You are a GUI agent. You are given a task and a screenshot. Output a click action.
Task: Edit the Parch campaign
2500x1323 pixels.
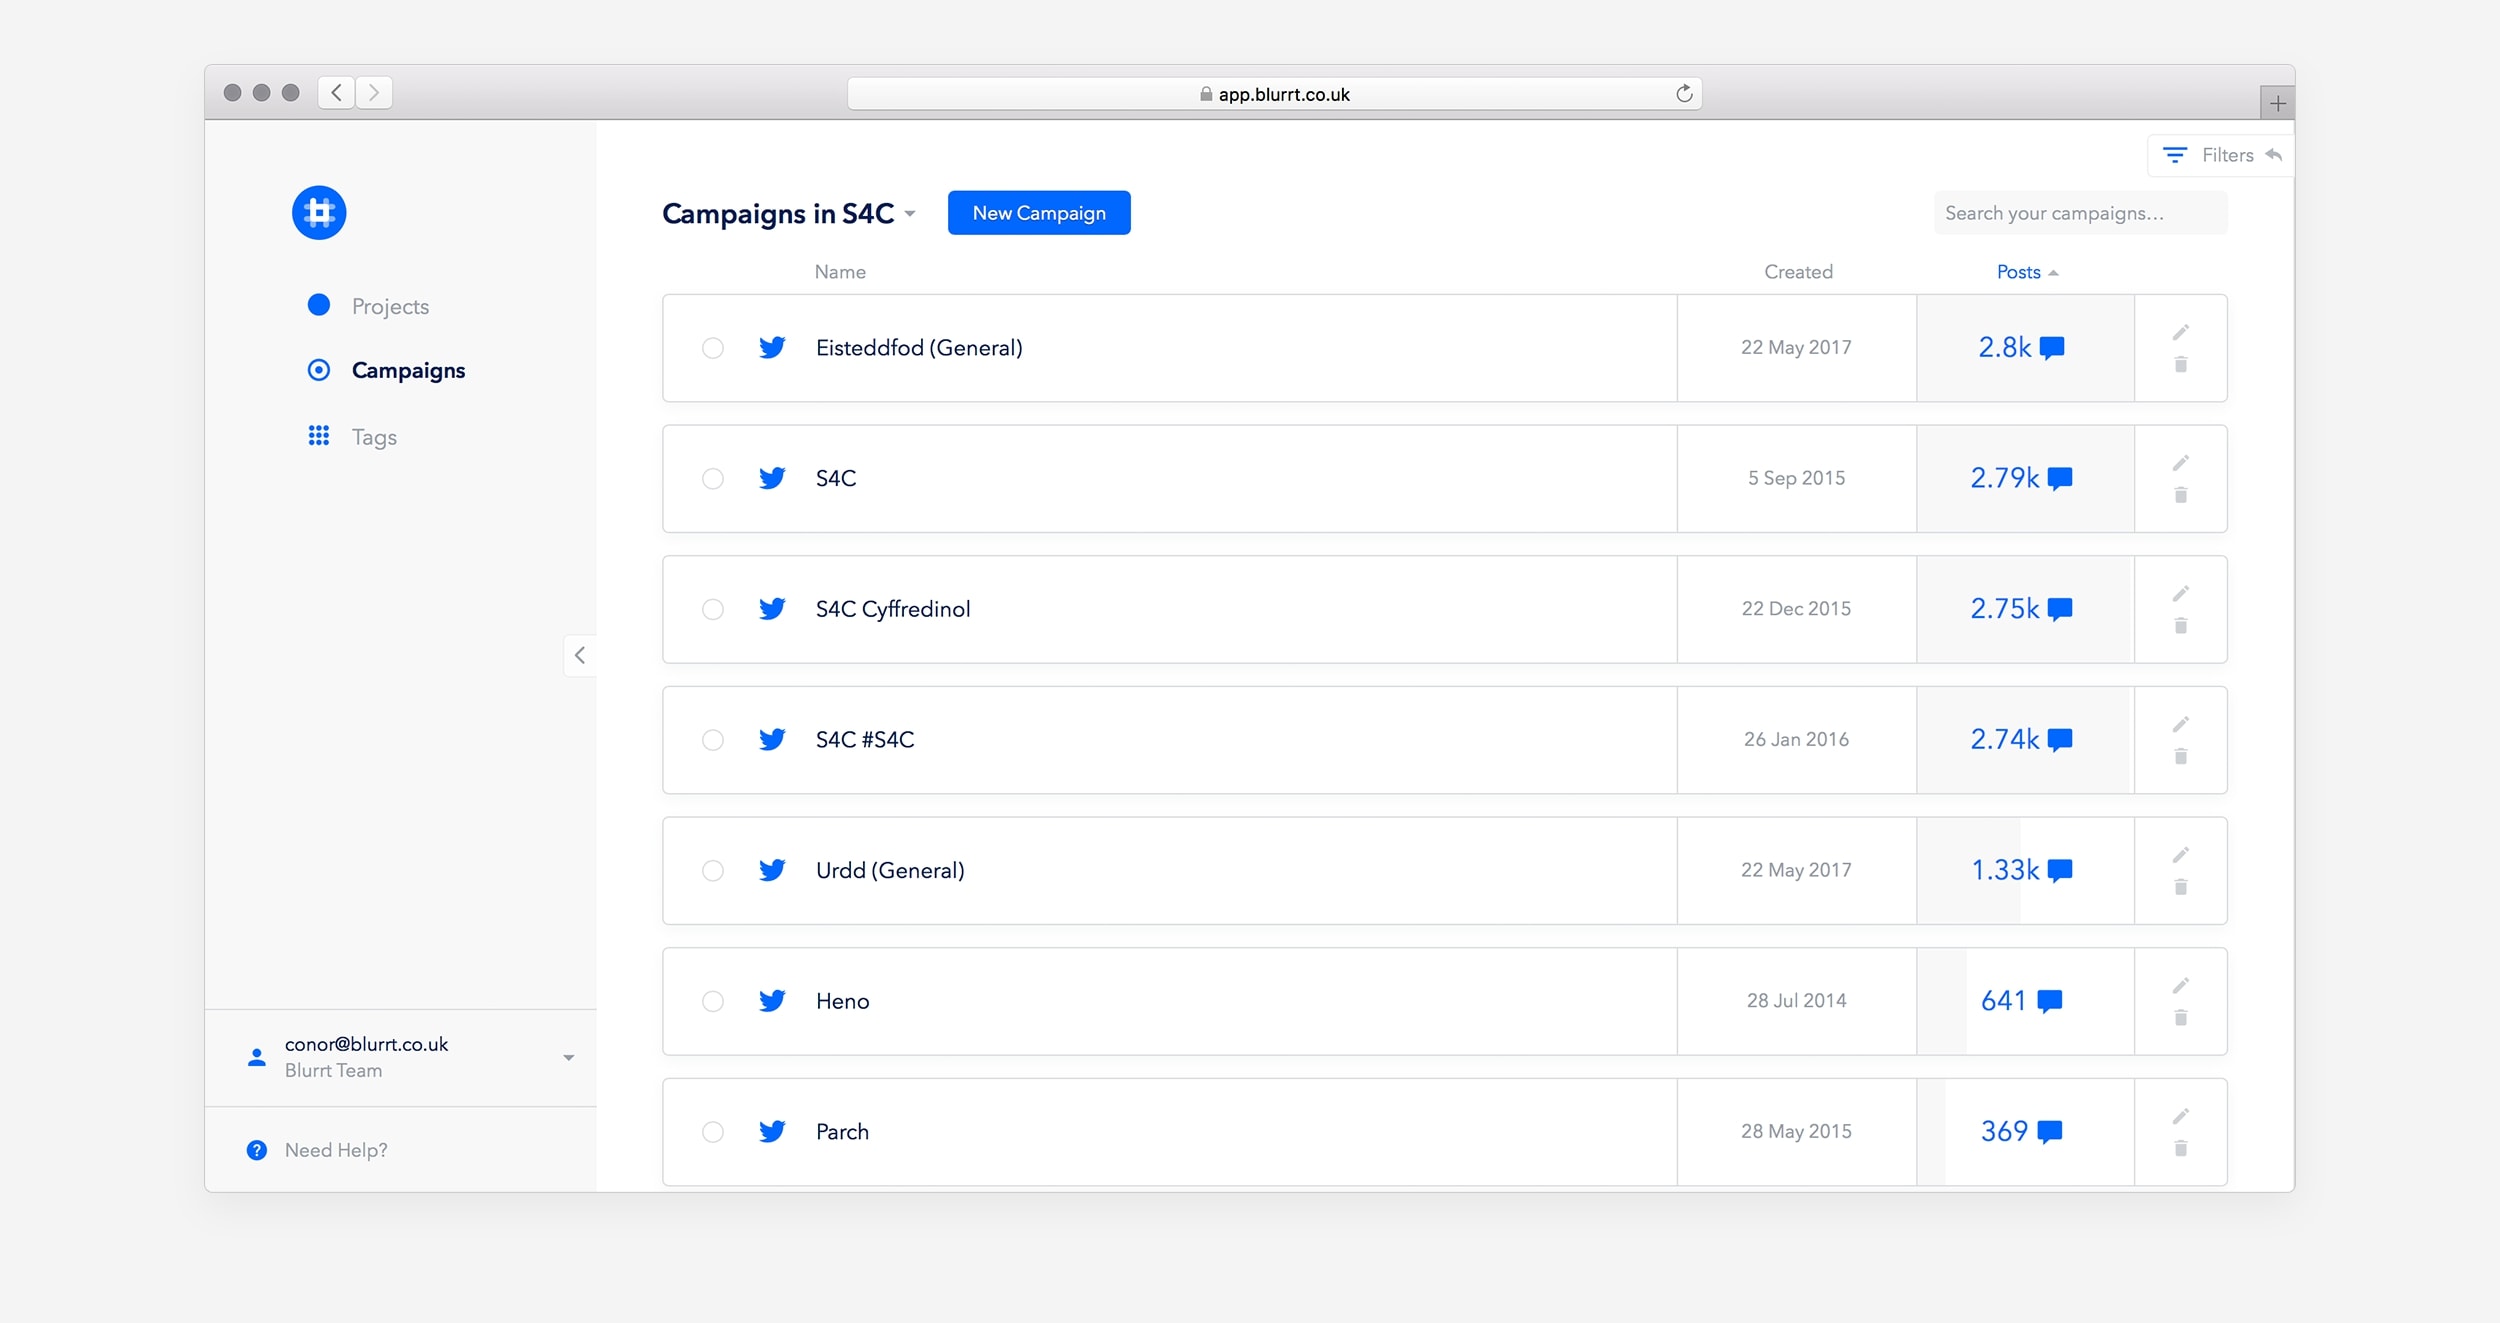point(2181,1116)
